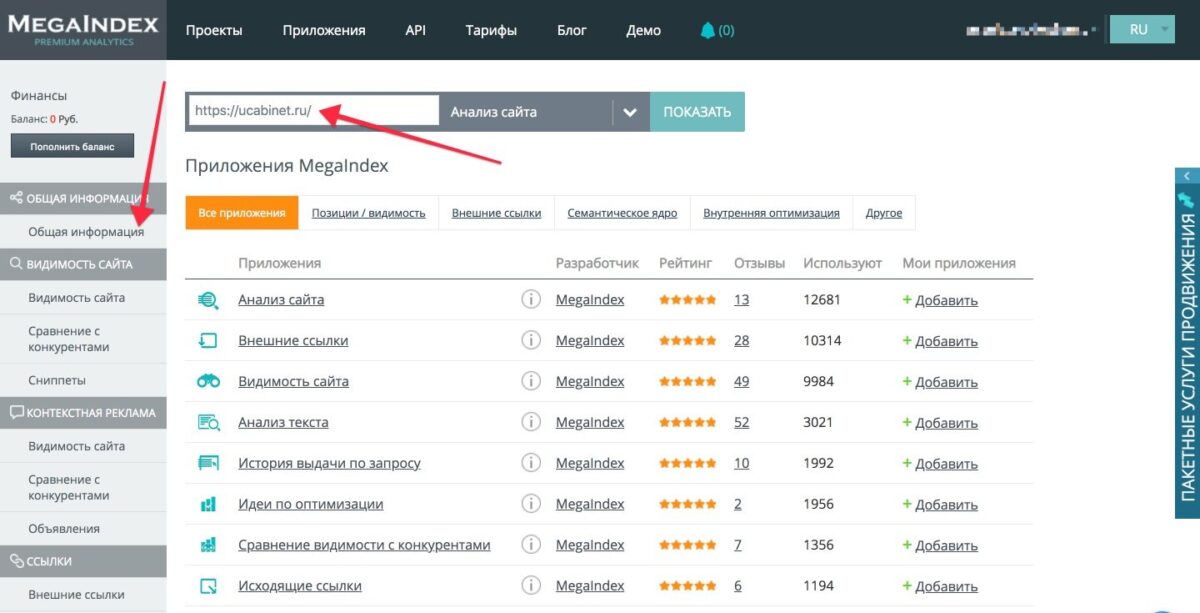1200x613 pixels.
Task: Focus the site URL input field
Action: coord(313,112)
